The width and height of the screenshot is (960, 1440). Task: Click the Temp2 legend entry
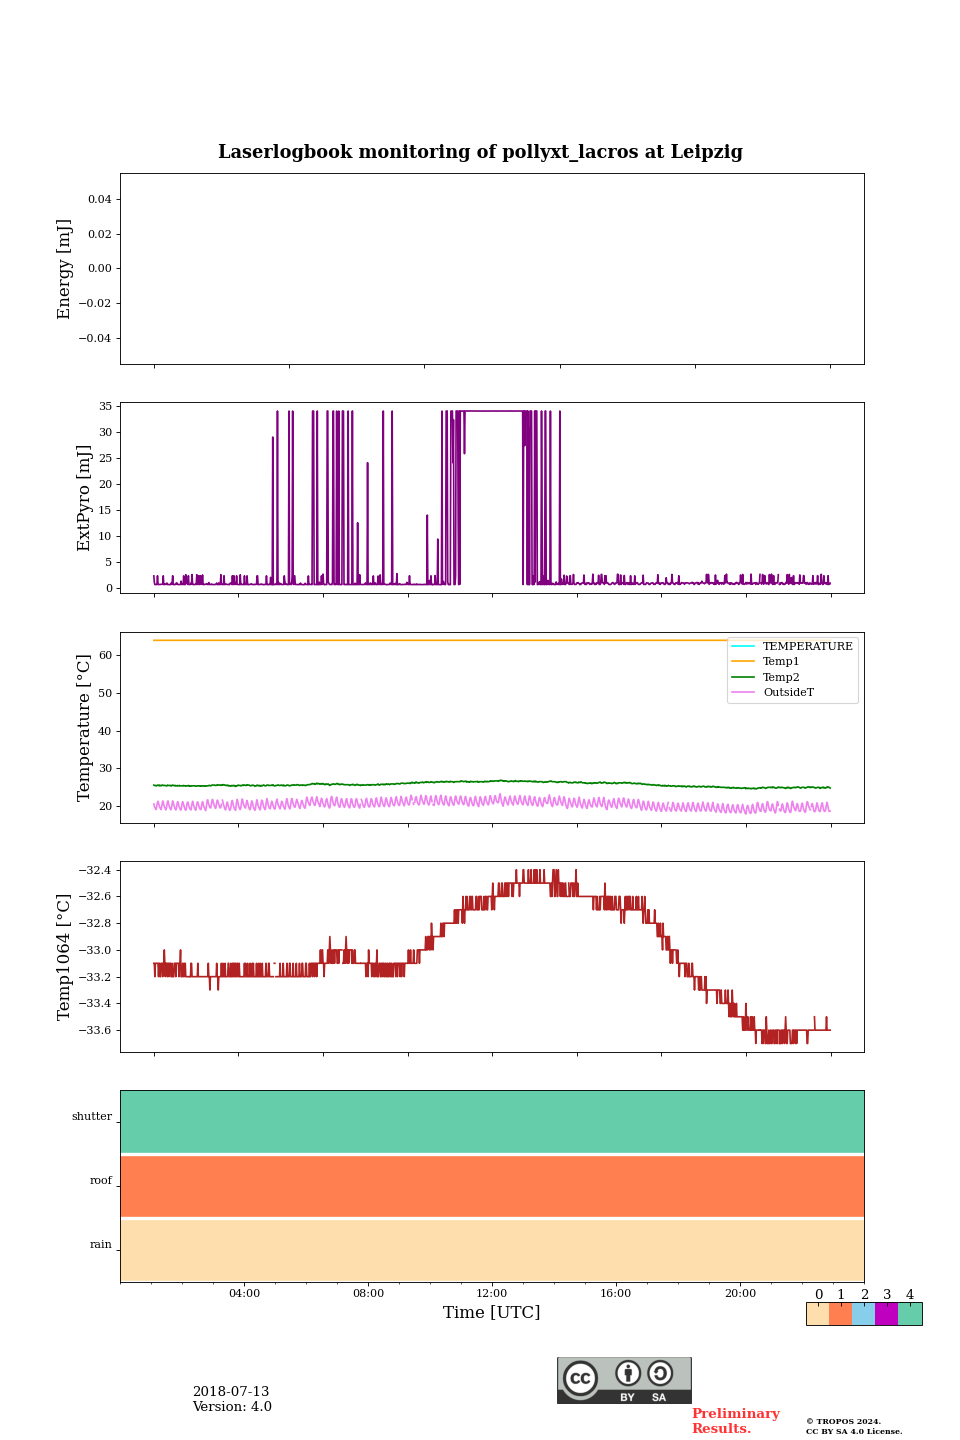point(766,677)
